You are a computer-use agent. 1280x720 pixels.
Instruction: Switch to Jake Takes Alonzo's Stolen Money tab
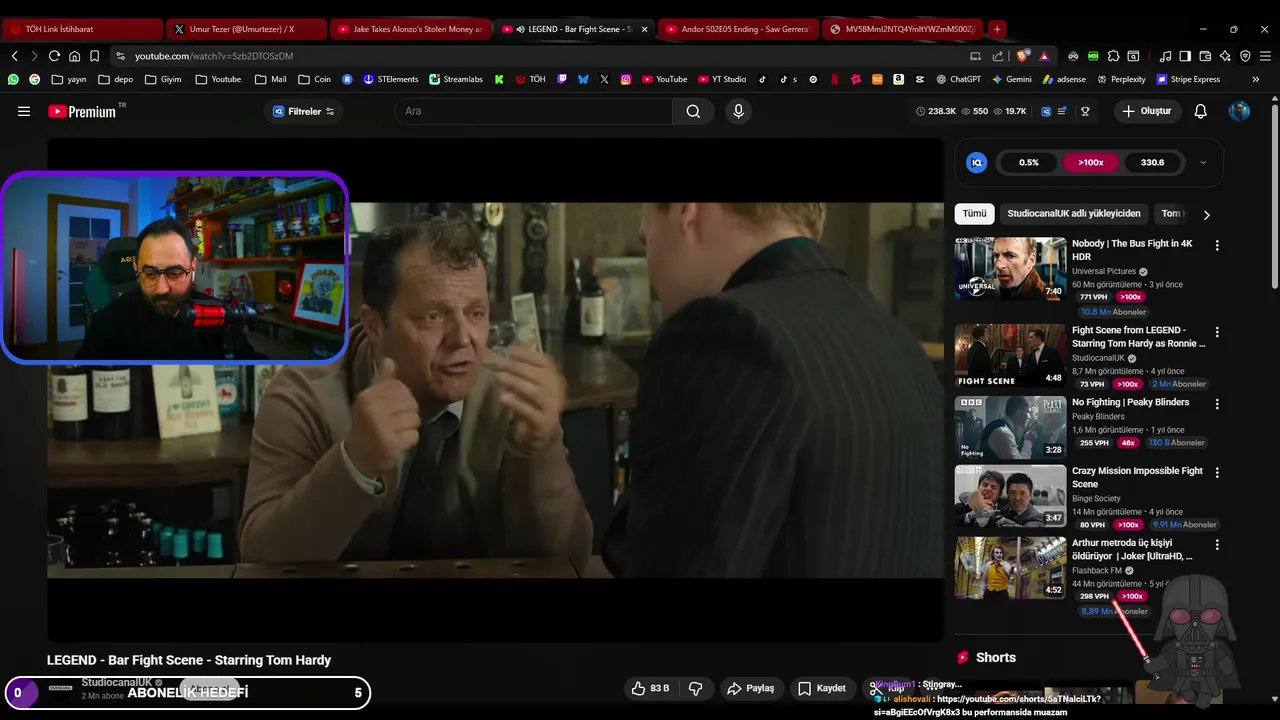pyautogui.click(x=410, y=29)
